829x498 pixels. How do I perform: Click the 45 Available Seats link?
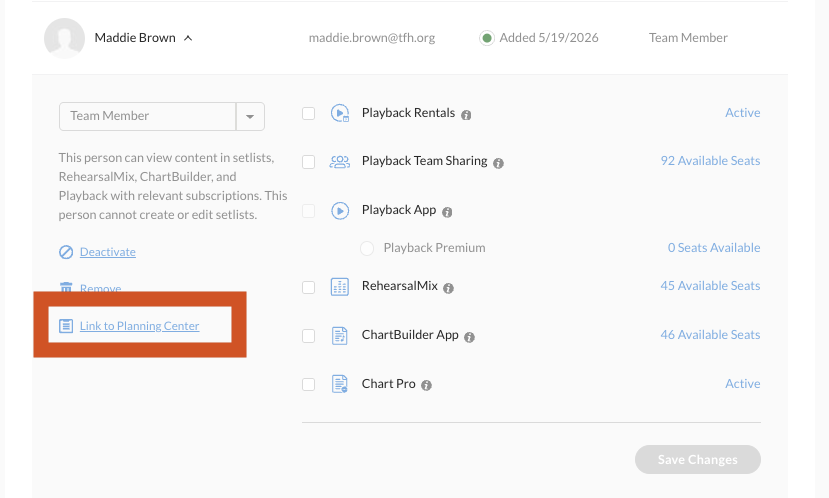click(x=710, y=285)
